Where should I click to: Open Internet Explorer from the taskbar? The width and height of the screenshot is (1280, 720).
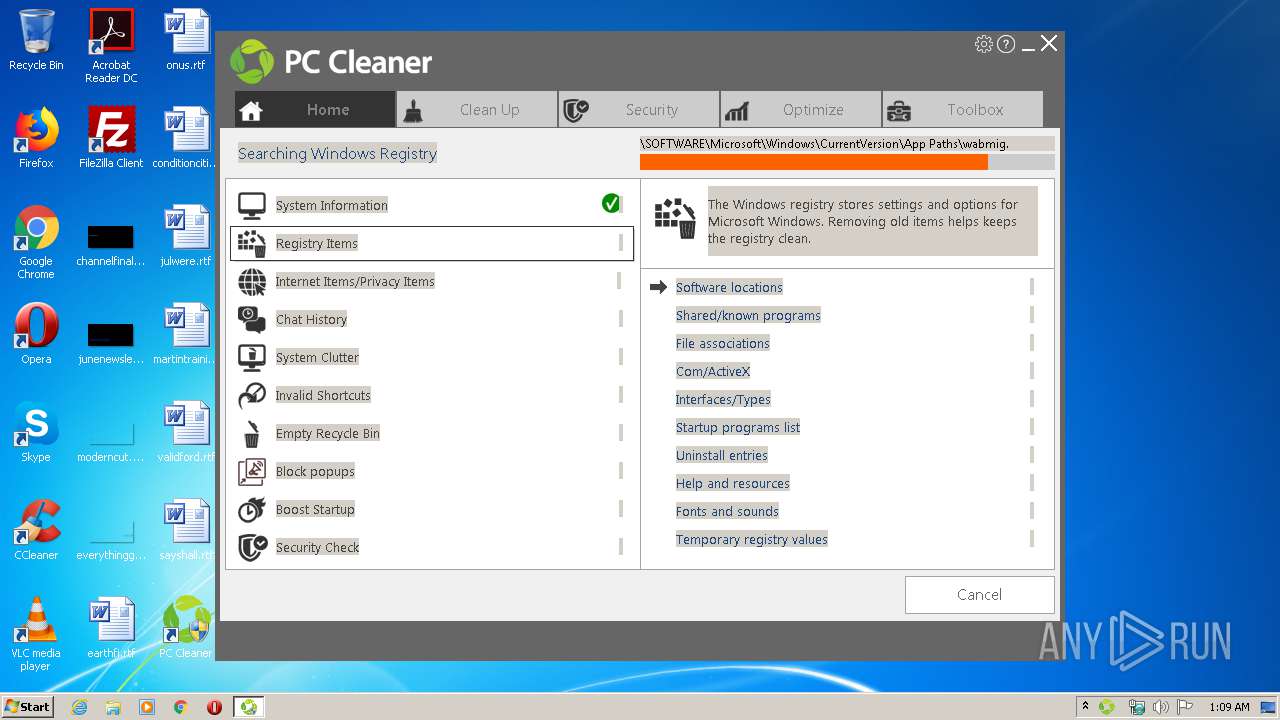[x=79, y=707]
